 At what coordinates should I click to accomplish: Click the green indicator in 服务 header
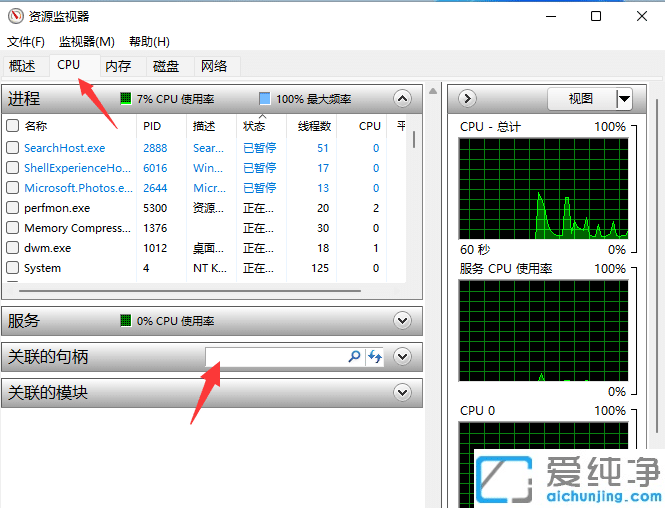(126, 321)
